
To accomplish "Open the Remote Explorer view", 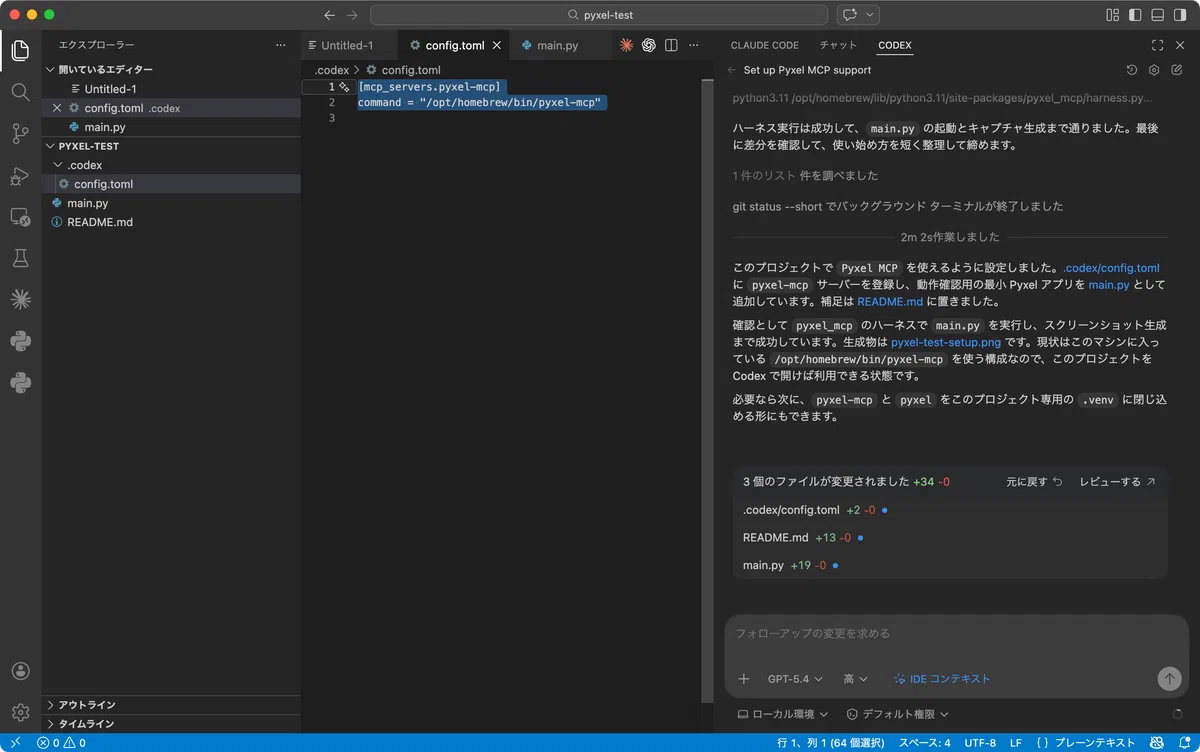I will [20, 216].
